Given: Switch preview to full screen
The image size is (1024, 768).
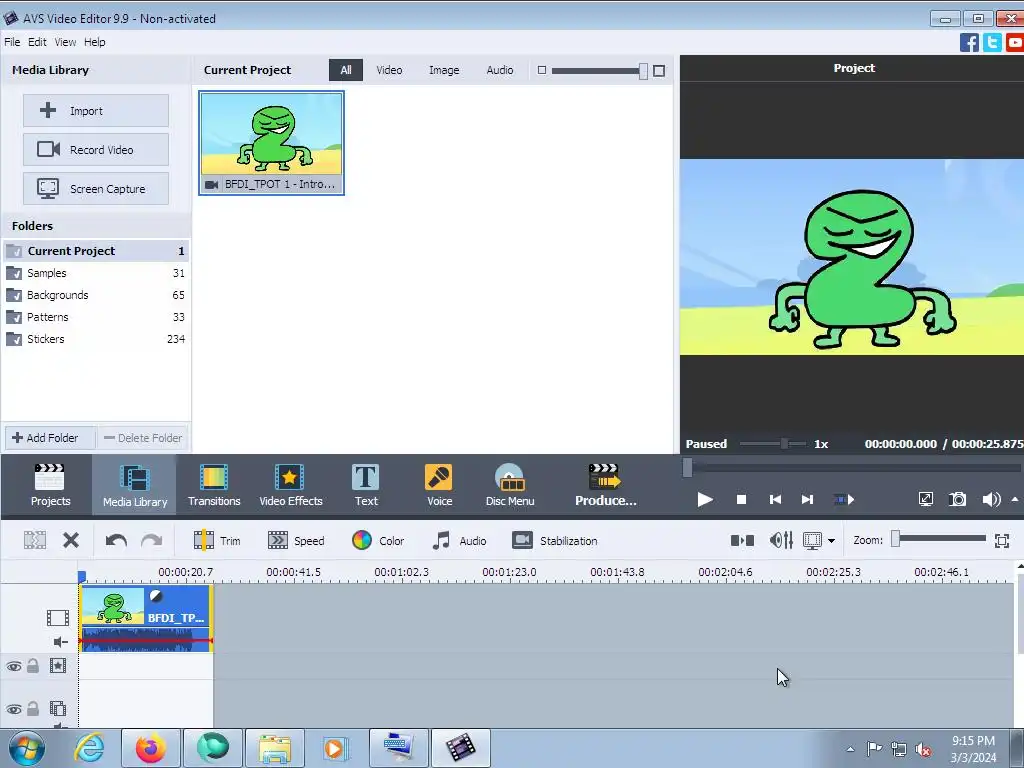Looking at the screenshot, I should point(925,500).
